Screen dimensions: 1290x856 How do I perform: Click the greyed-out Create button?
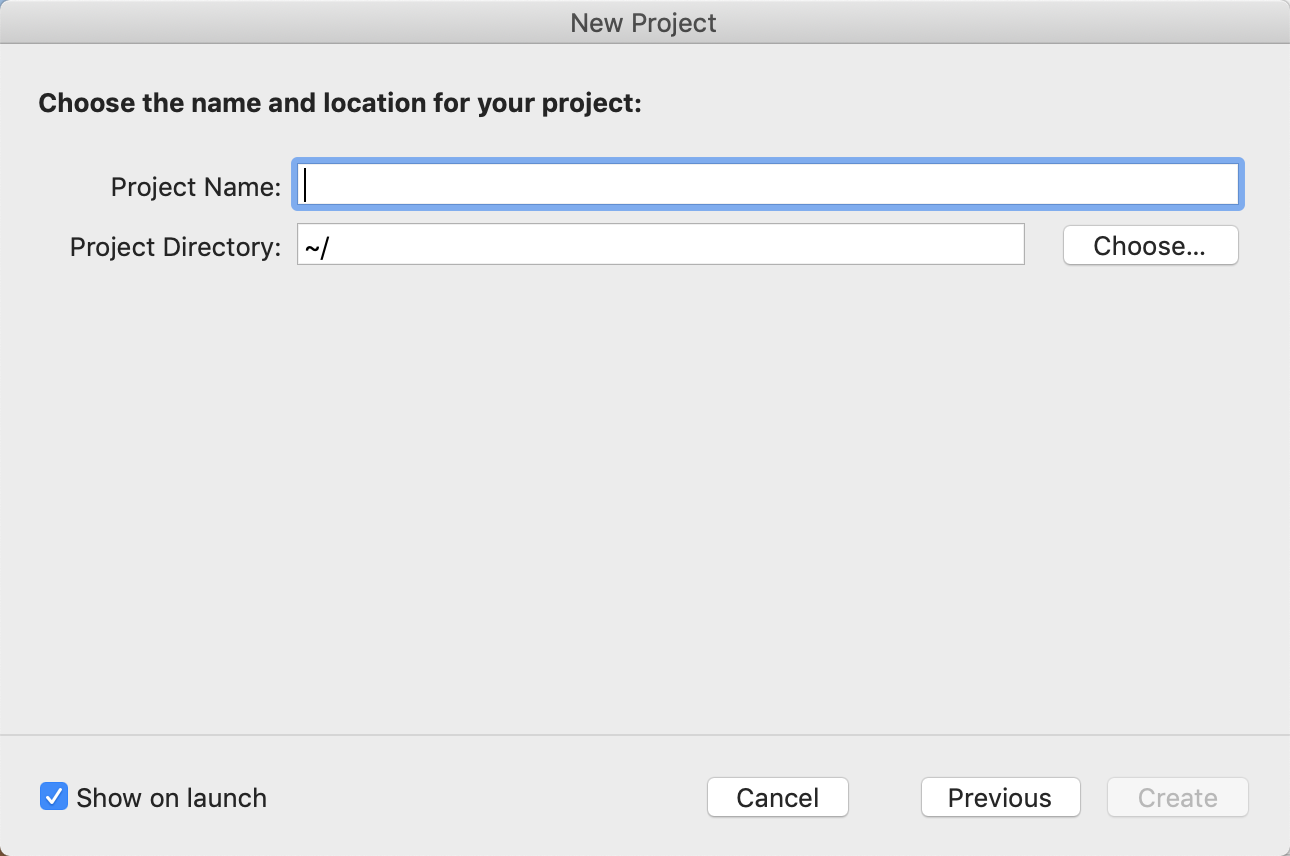1178,798
